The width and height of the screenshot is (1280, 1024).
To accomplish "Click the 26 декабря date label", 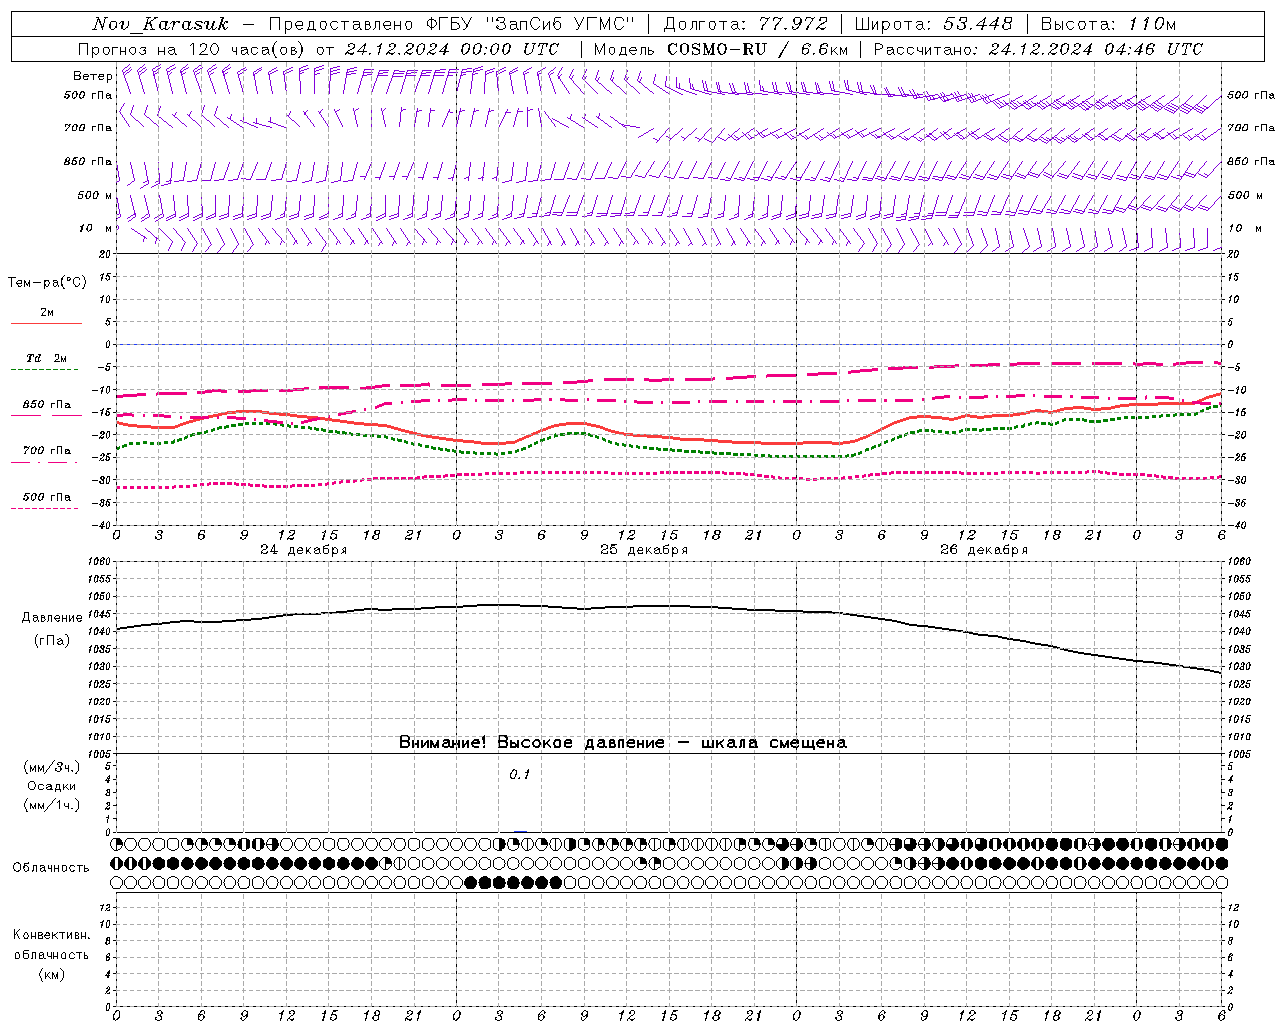I will pyautogui.click(x=984, y=550).
